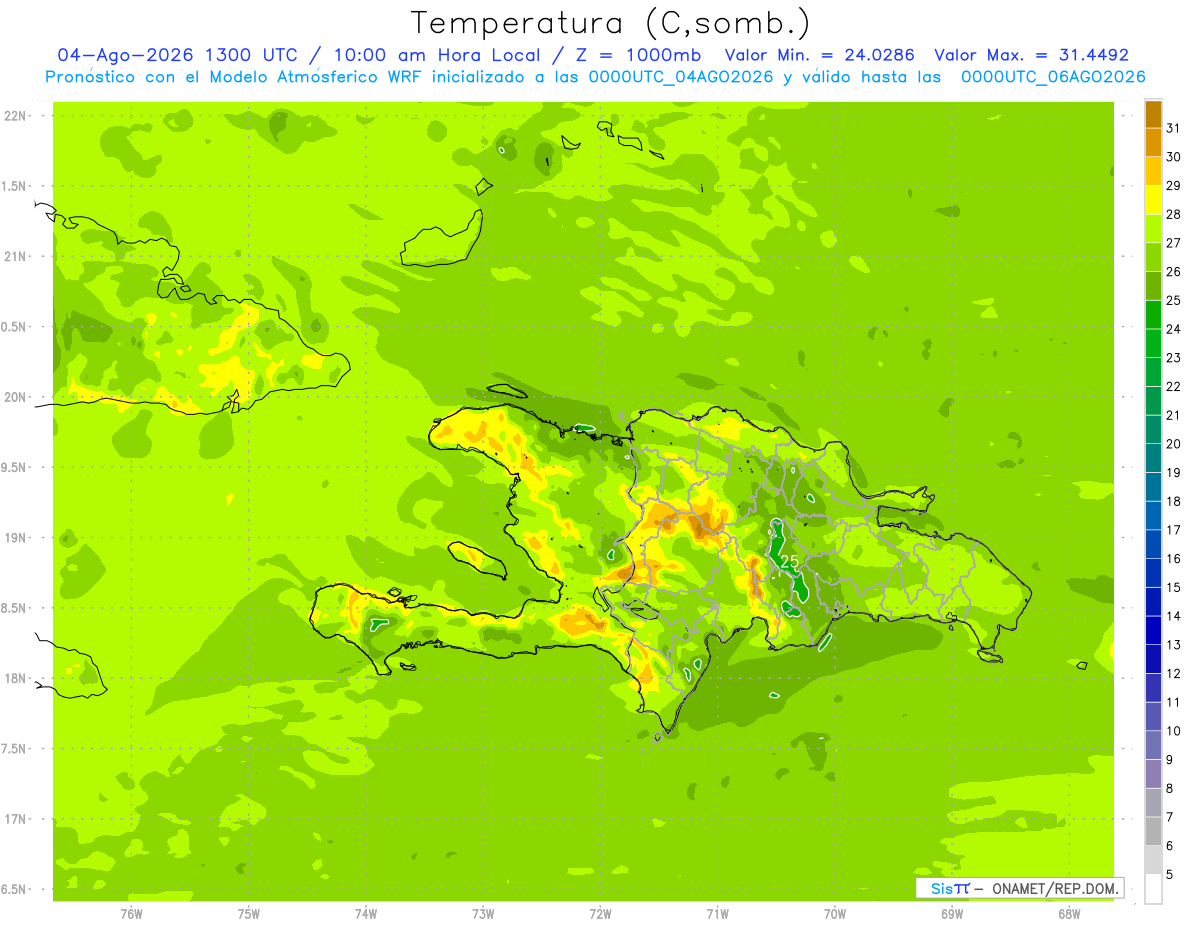This screenshot has height=927, width=1200.
Task: Click the legend value '31'
Action: coord(1174,128)
